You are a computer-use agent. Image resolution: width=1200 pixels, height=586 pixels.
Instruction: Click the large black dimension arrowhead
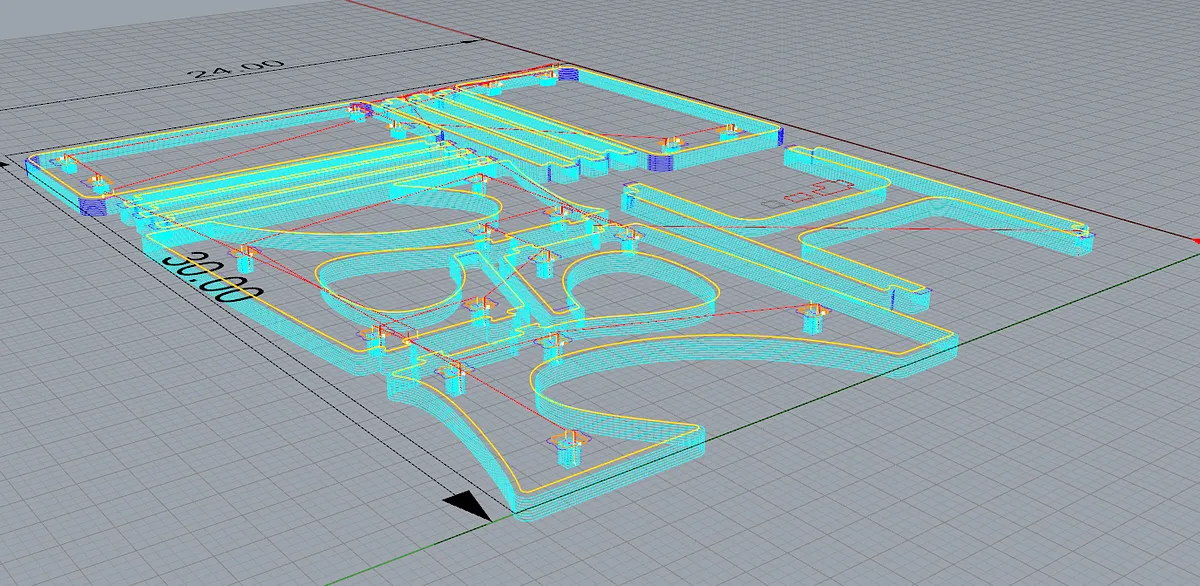(468, 507)
